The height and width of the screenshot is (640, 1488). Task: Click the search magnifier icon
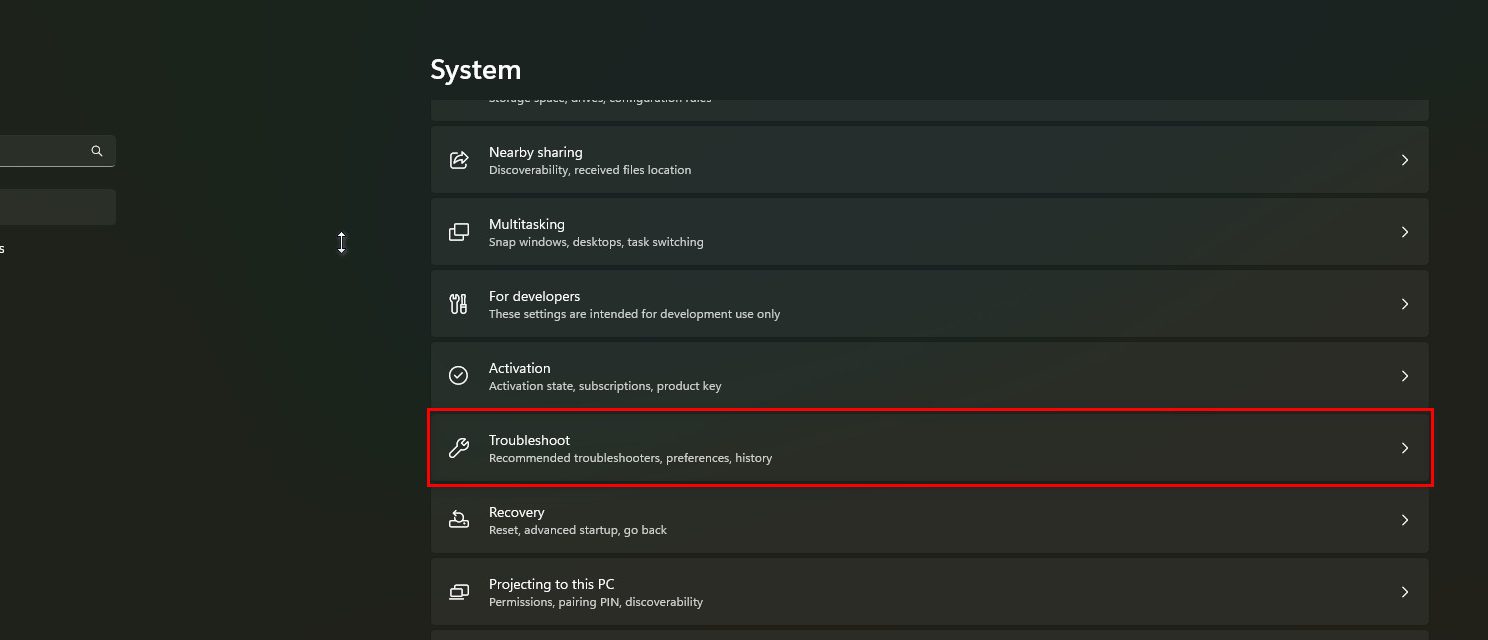tap(97, 151)
